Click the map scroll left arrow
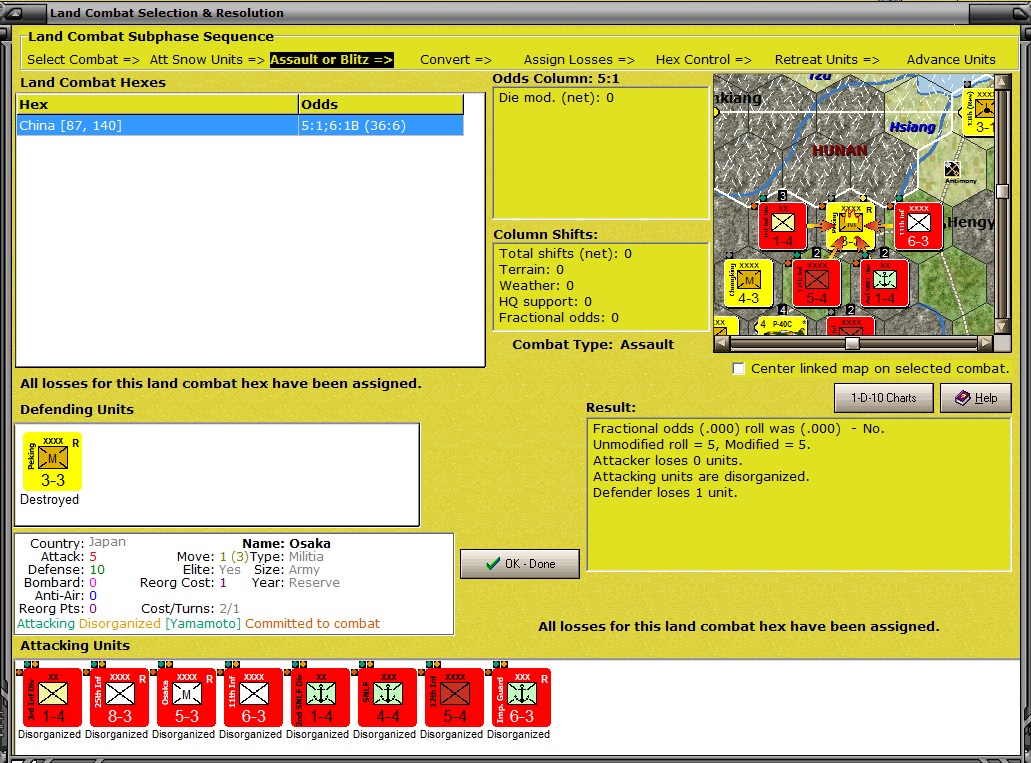The width and height of the screenshot is (1031, 763). click(721, 343)
